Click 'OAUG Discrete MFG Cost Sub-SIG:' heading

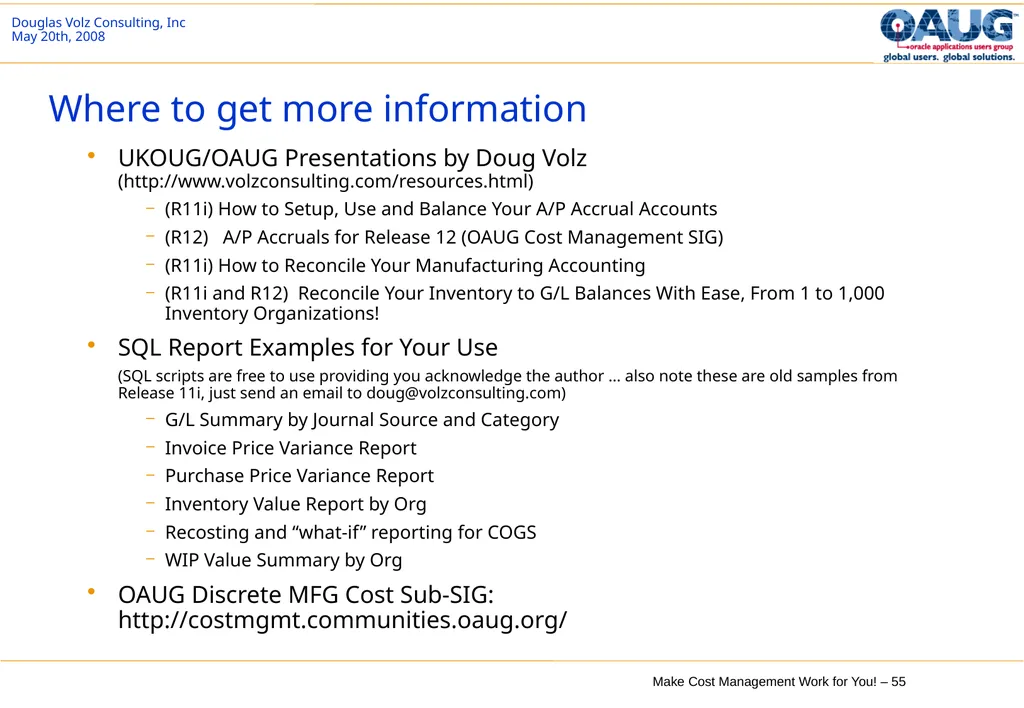tap(306, 594)
